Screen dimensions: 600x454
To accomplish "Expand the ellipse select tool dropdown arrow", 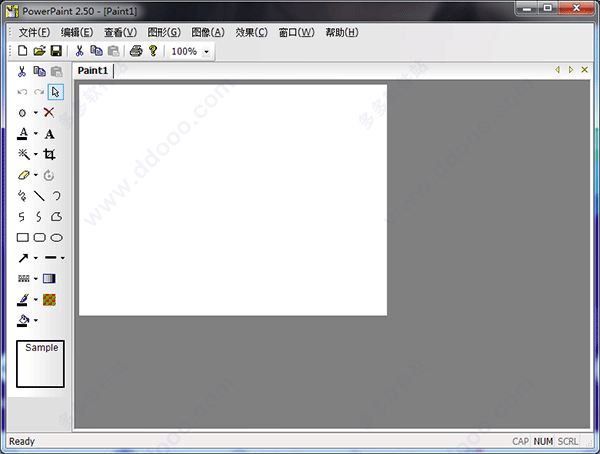I will pyautogui.click(x=36, y=113).
